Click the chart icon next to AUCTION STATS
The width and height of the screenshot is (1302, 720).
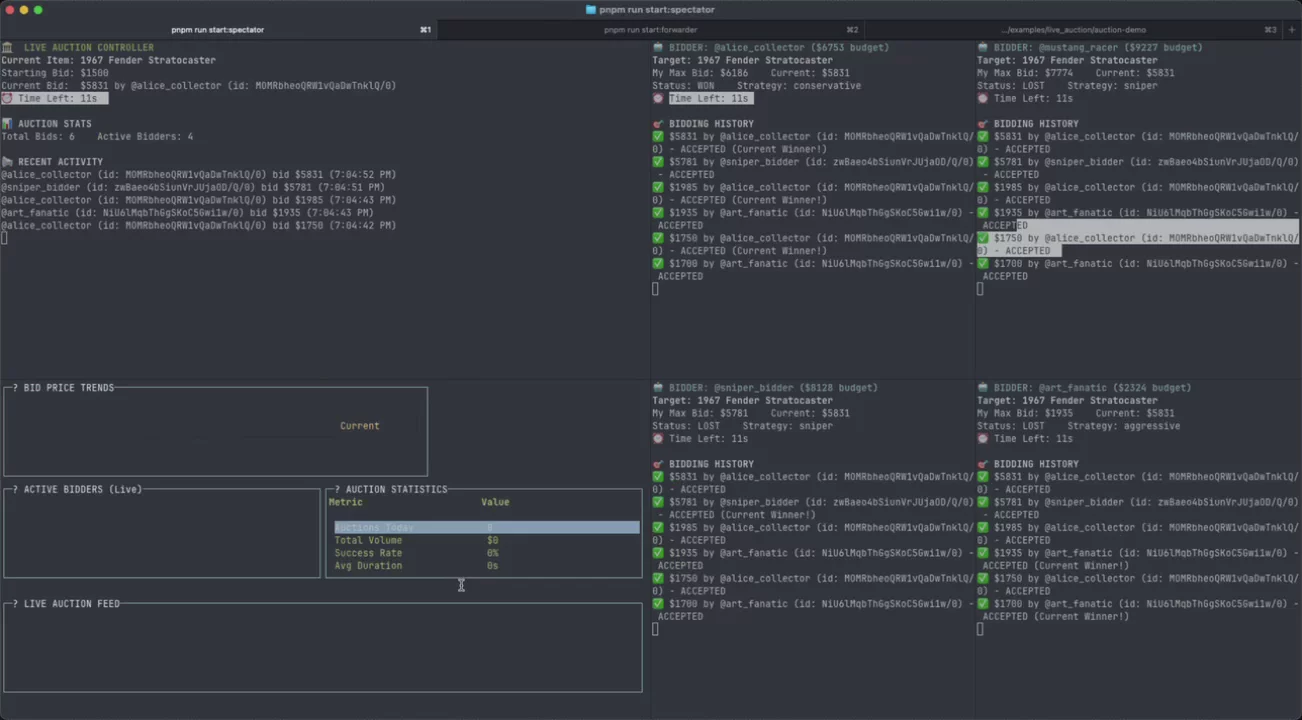coord(7,124)
